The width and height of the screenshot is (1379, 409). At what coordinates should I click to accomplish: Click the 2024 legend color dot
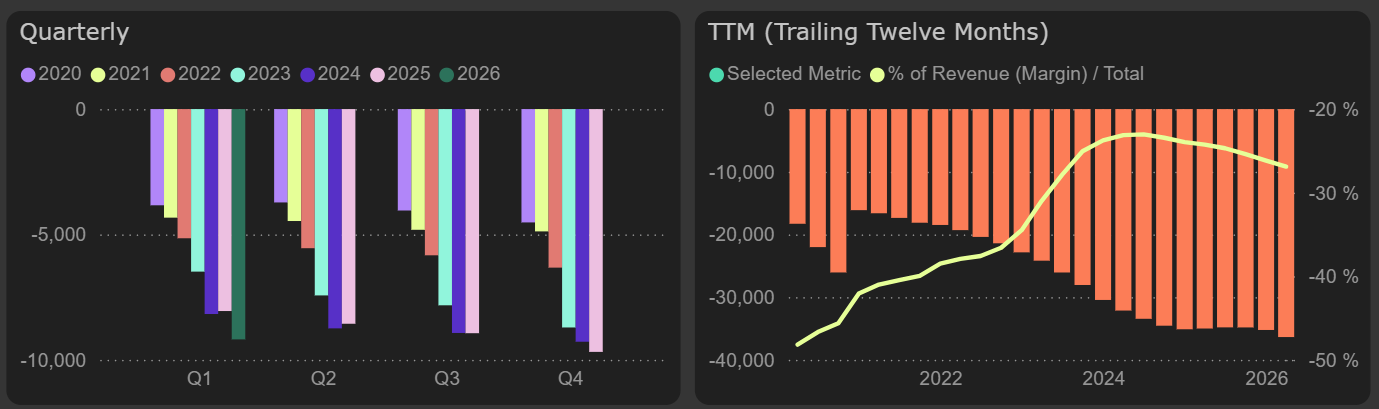[x=308, y=74]
